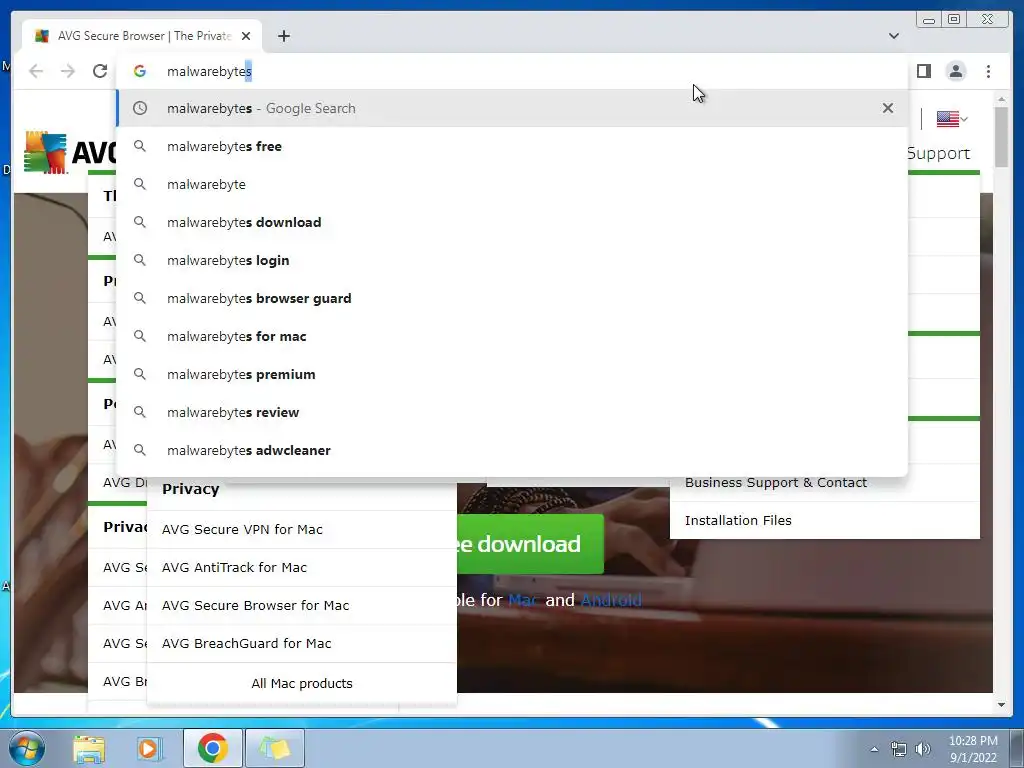This screenshot has width=1024, height=768.
Task: Open the Support menu on AVG page
Action: (x=938, y=153)
